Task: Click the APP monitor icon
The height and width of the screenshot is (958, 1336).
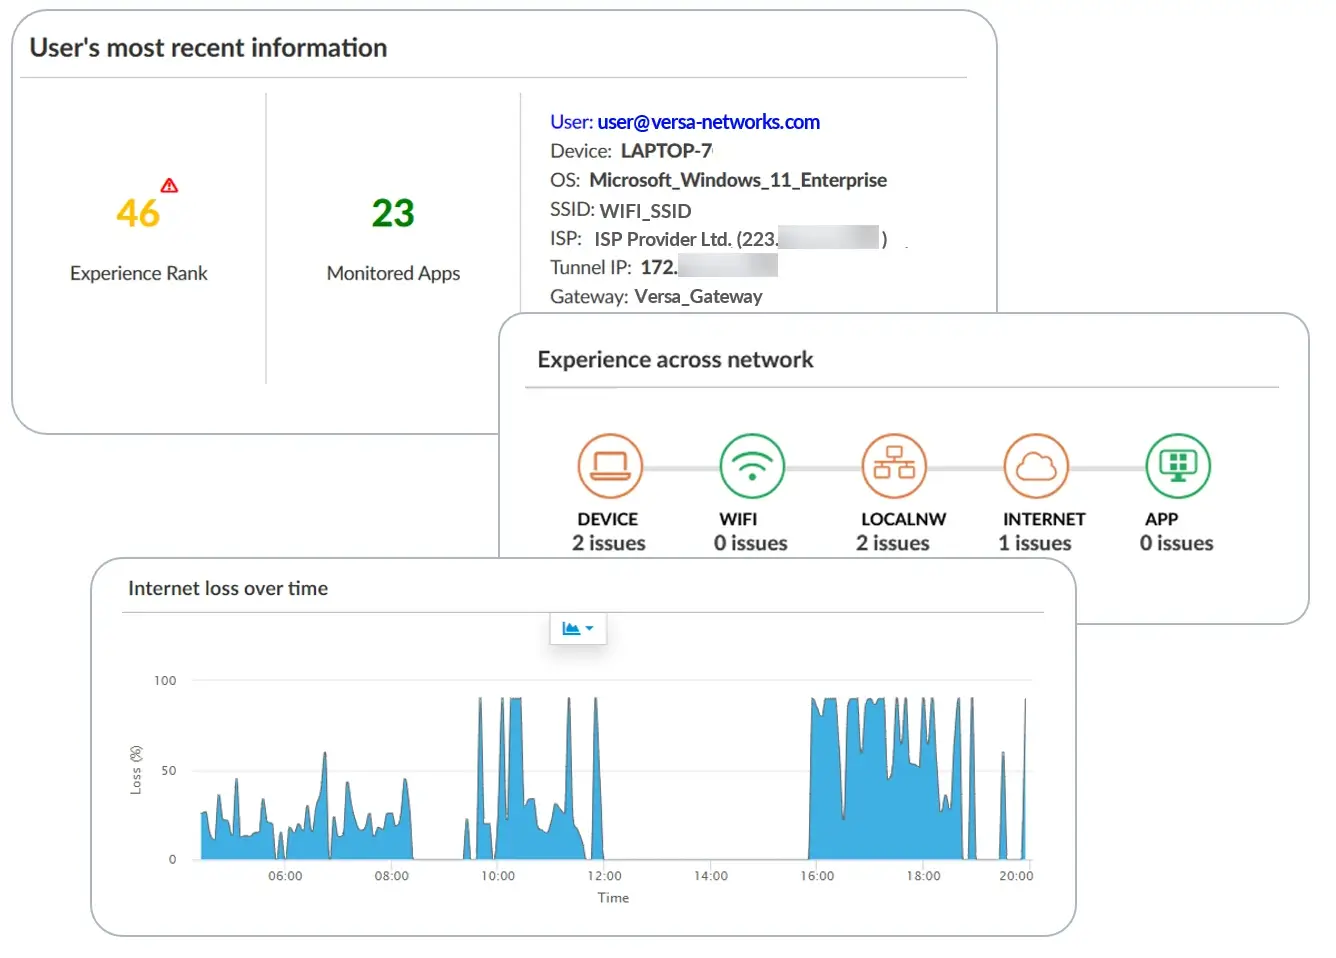Action: click(x=1178, y=466)
